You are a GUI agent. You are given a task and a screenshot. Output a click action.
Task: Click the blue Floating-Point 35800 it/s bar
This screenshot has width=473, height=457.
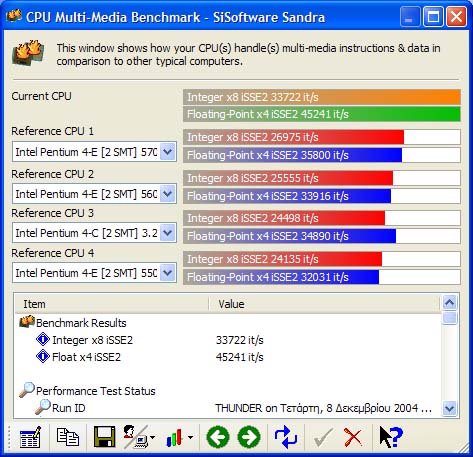click(293, 155)
